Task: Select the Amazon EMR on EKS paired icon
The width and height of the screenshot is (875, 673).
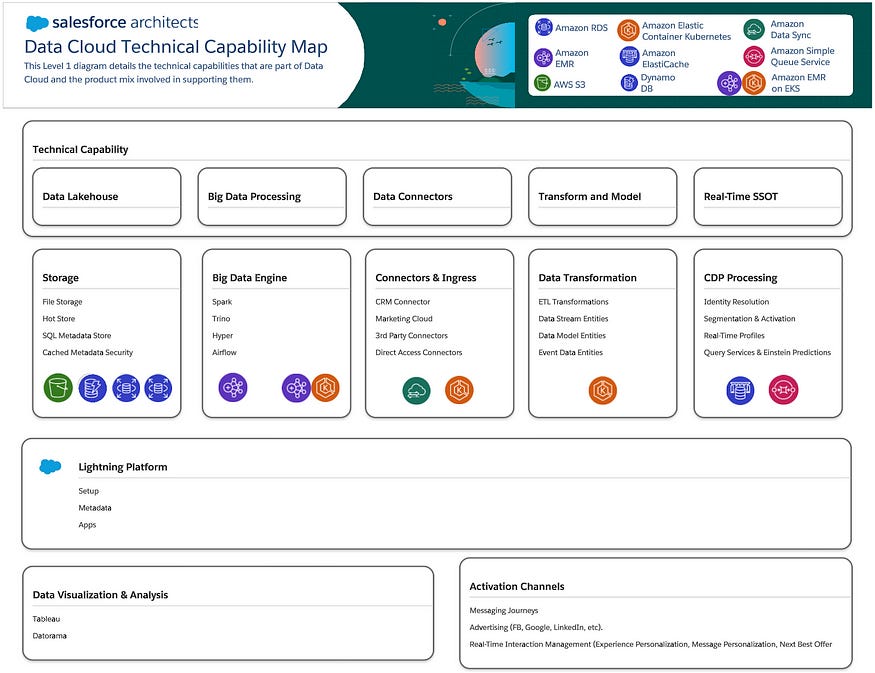Action: [742, 83]
